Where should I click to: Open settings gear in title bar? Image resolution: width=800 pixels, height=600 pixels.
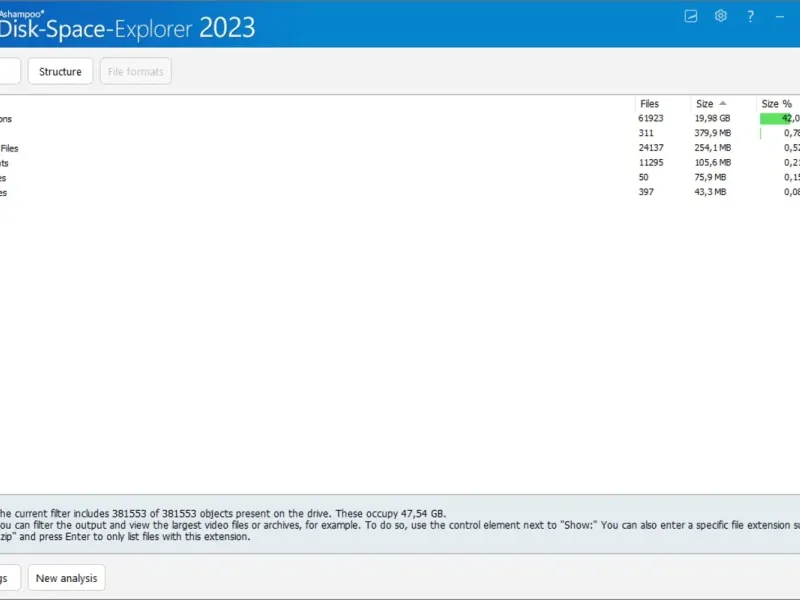pos(720,16)
